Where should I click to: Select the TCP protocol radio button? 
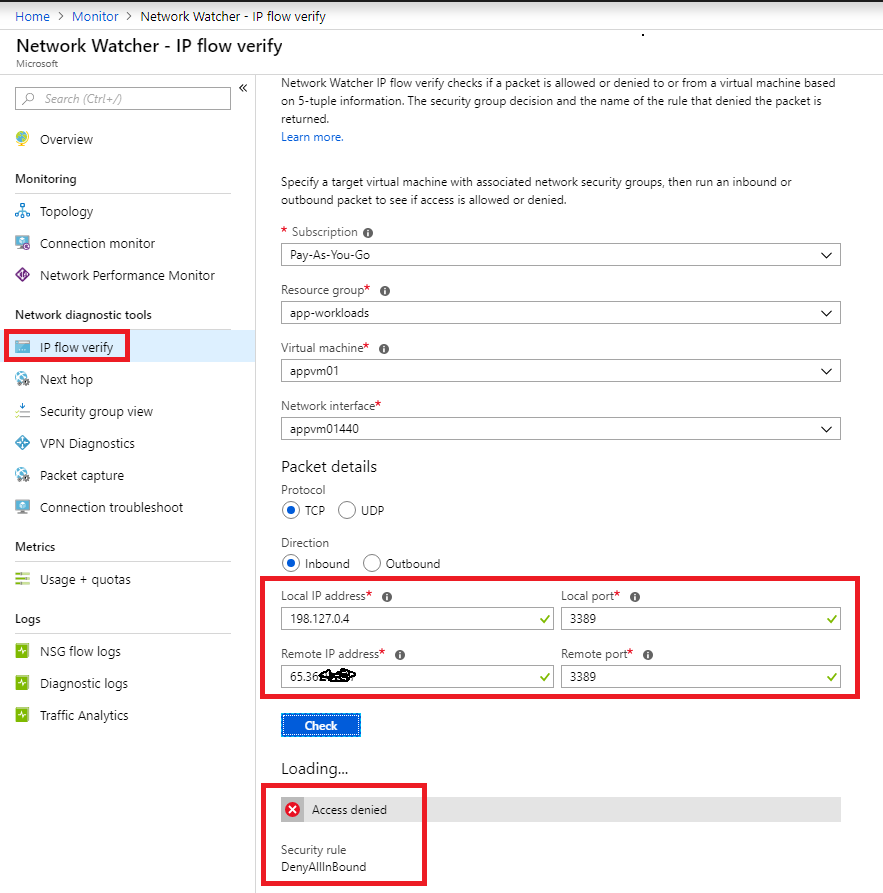click(x=291, y=510)
